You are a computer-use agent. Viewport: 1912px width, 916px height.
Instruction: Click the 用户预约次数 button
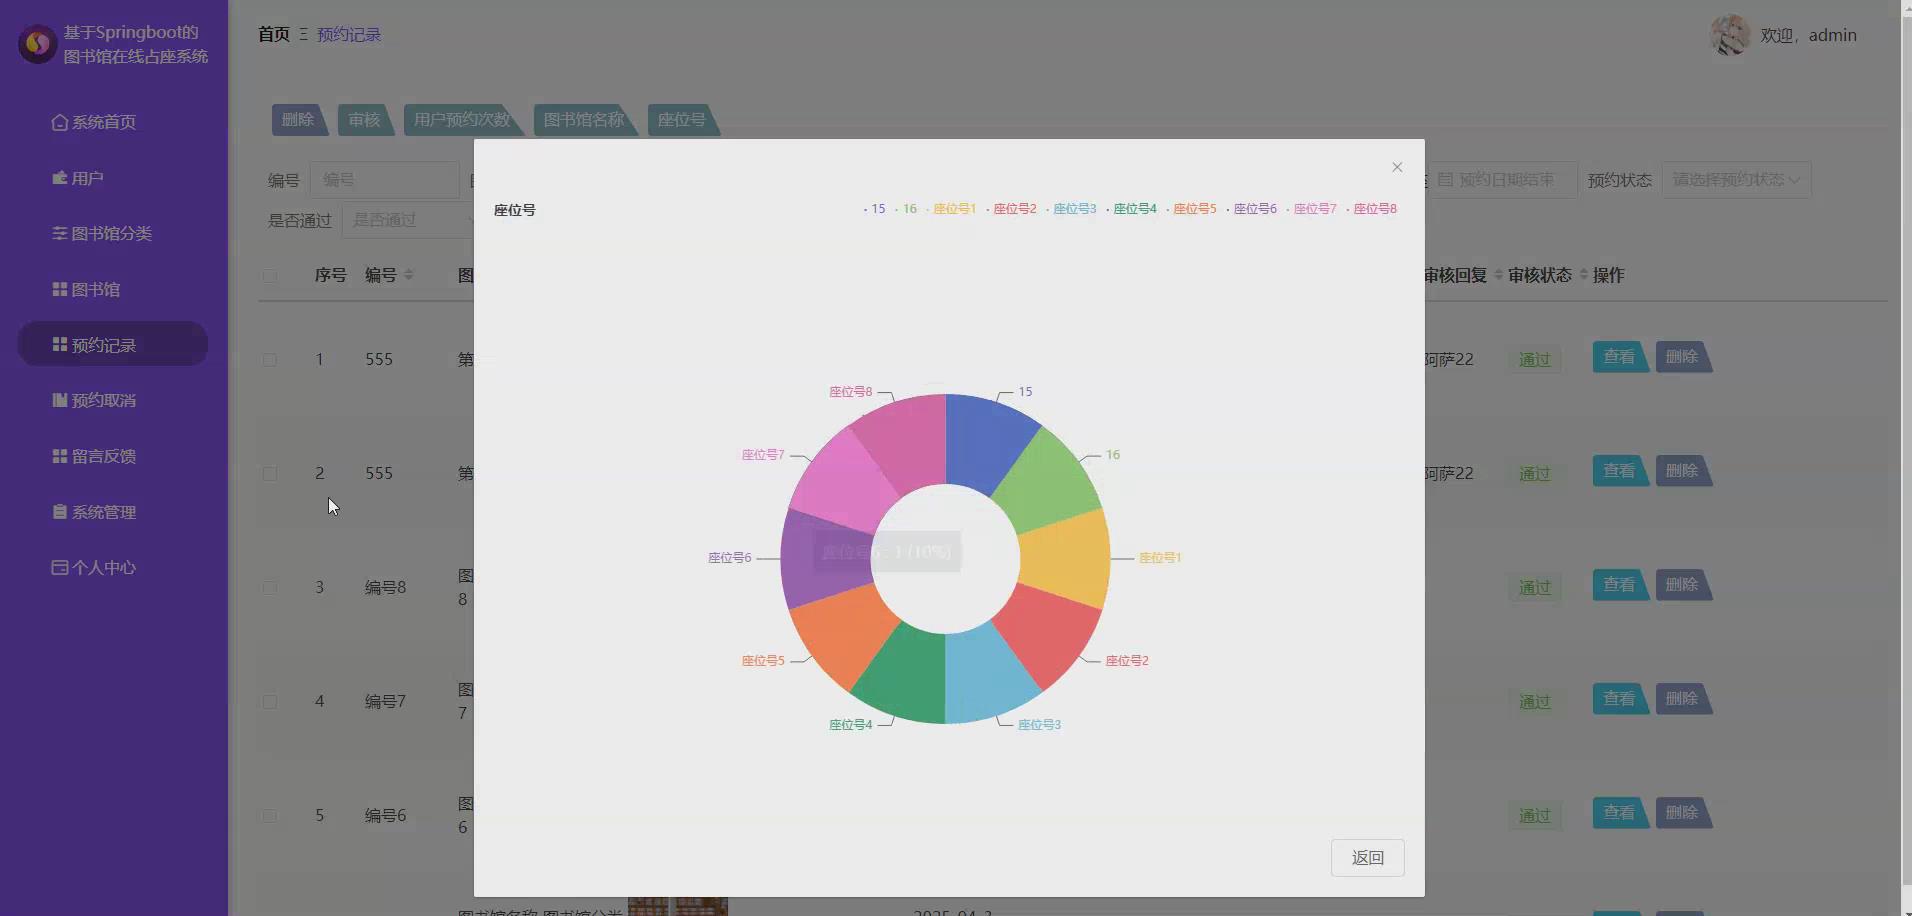(462, 120)
